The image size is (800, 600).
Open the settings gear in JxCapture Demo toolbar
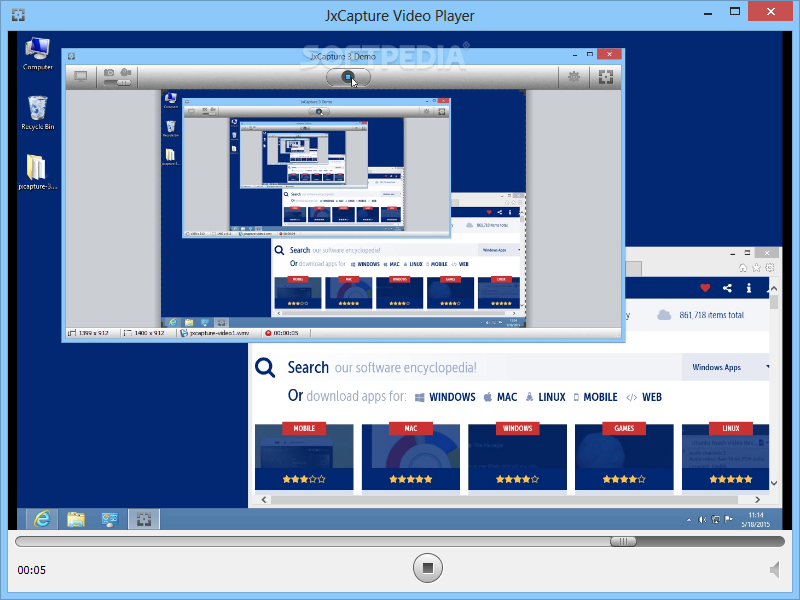574,77
